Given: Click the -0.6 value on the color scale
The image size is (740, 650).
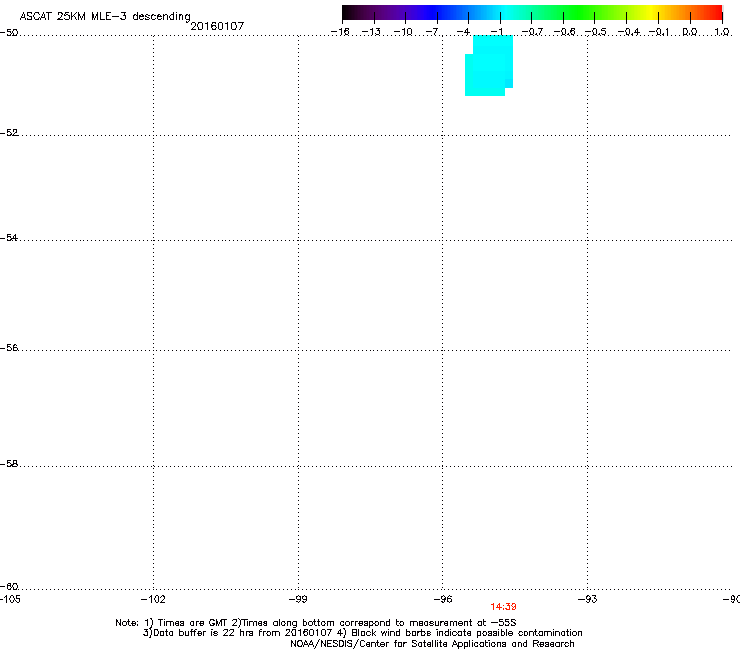Looking at the screenshot, I should (564, 32).
